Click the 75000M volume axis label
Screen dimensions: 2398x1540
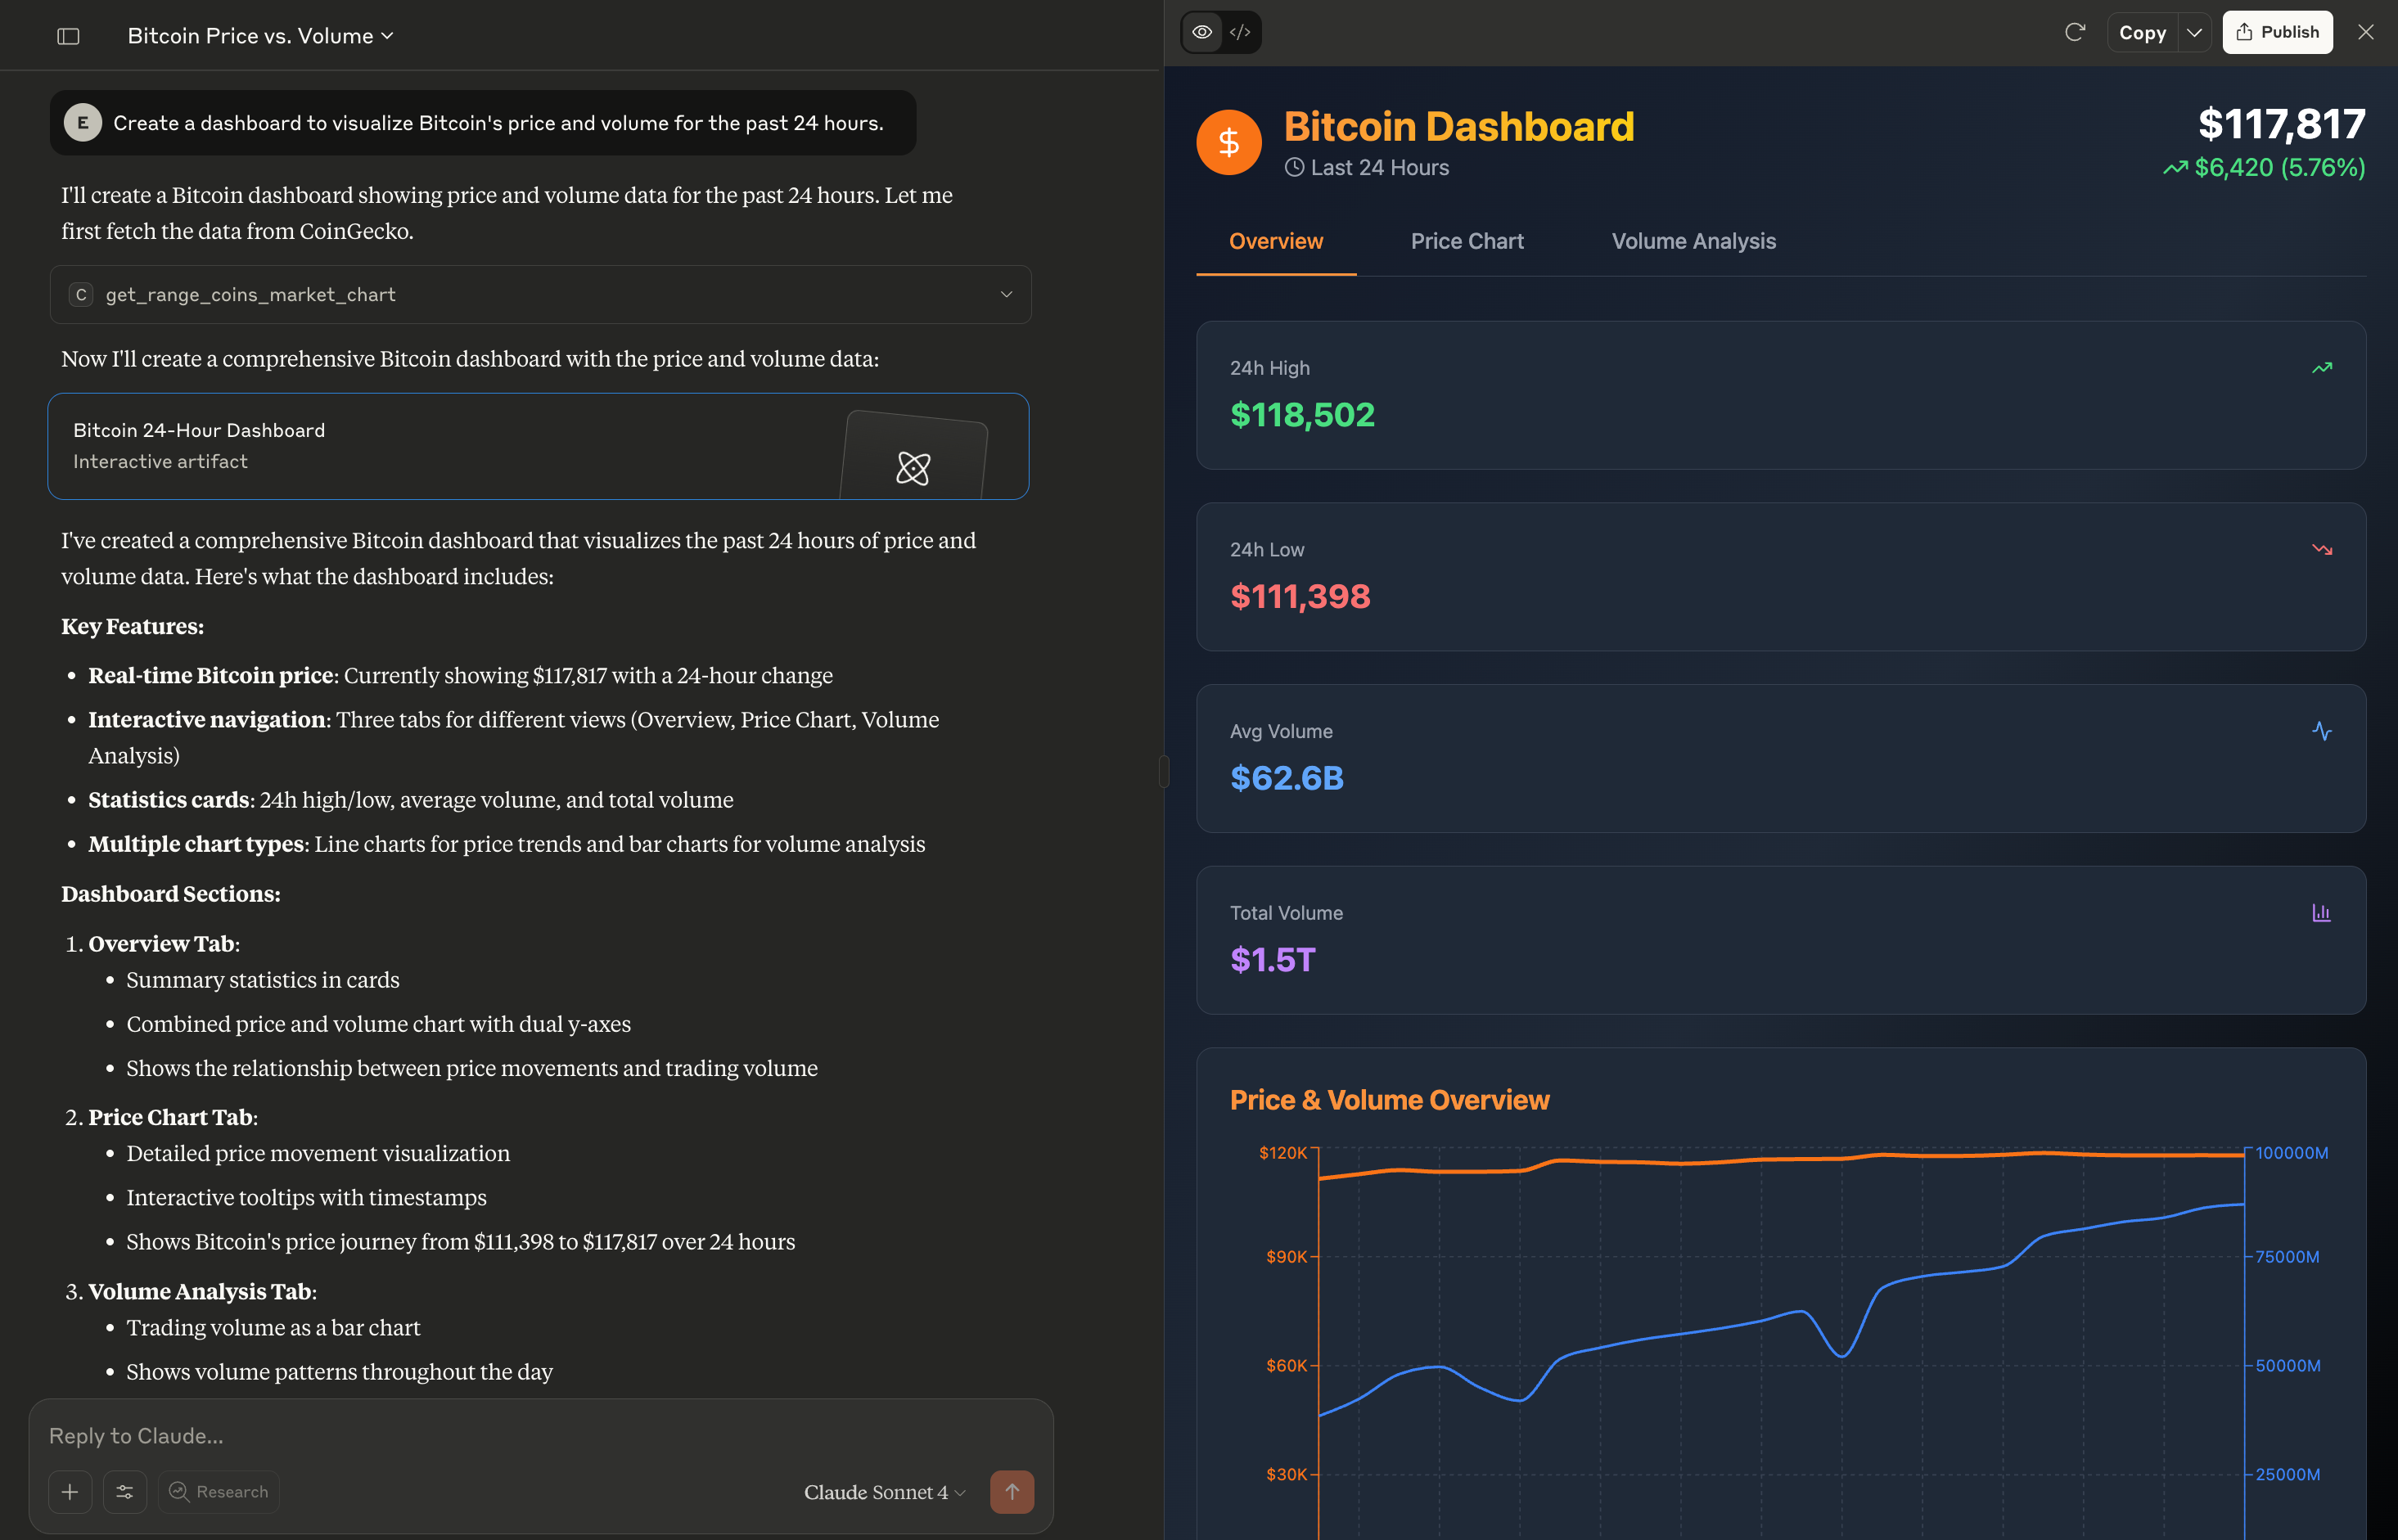coord(2287,1257)
